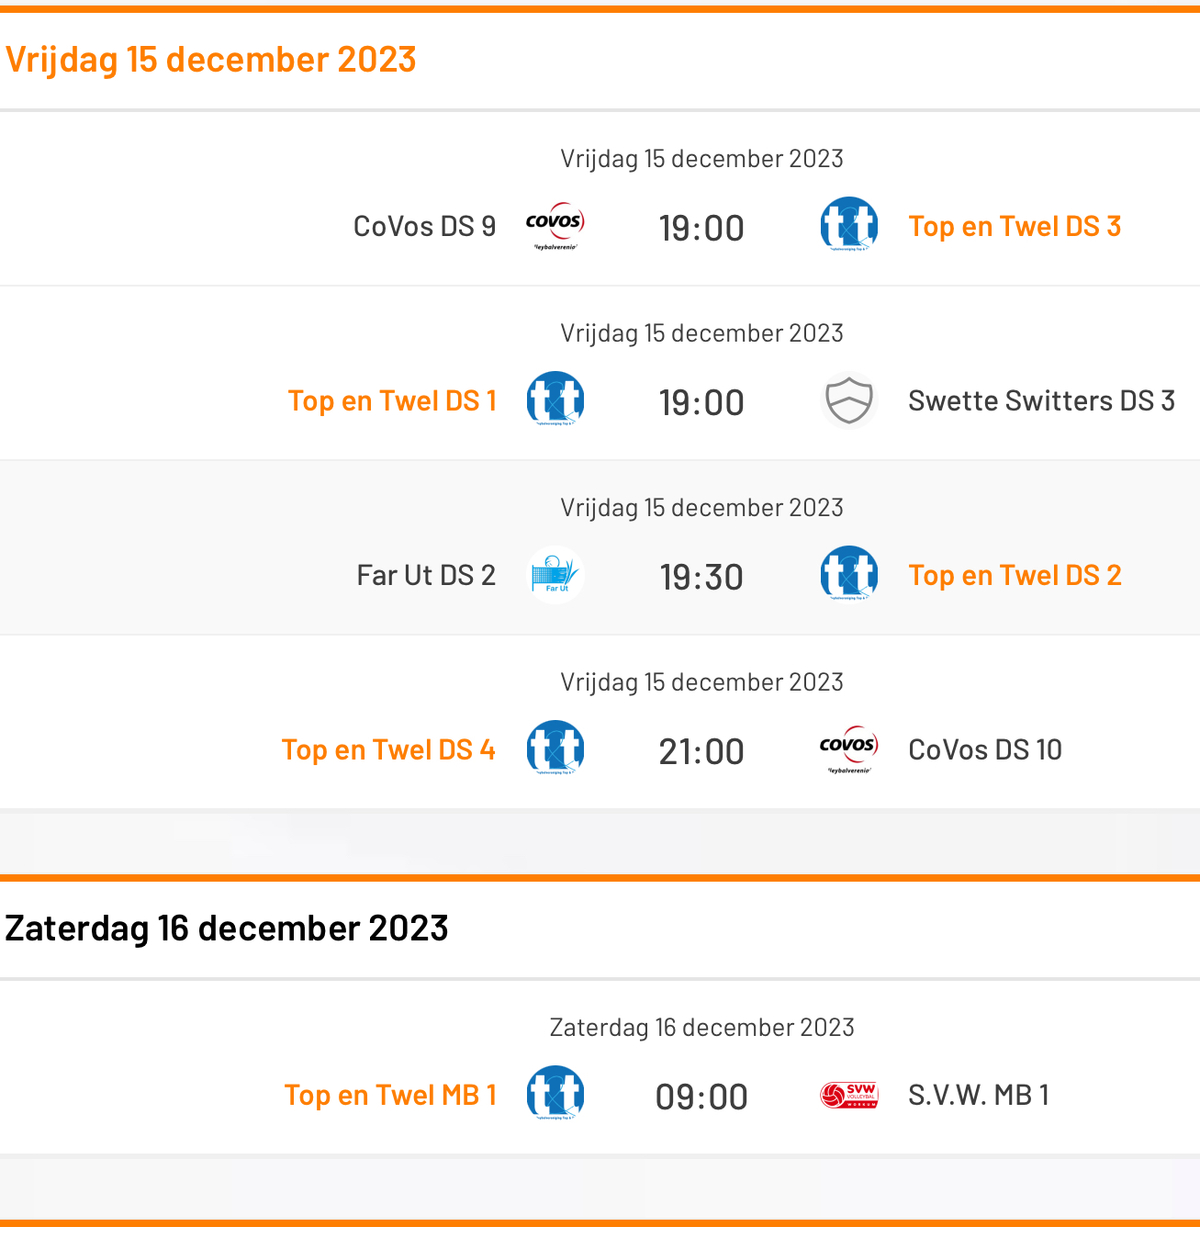
Task: Click Top en Twel logo next to MB 1
Action: 555,1095
